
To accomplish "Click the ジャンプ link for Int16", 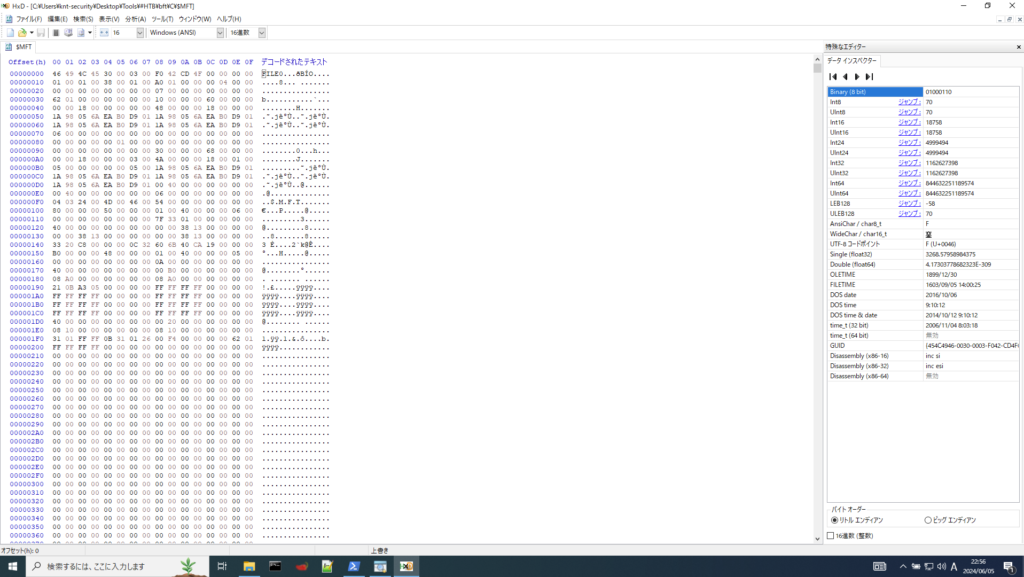I will (x=909, y=122).
